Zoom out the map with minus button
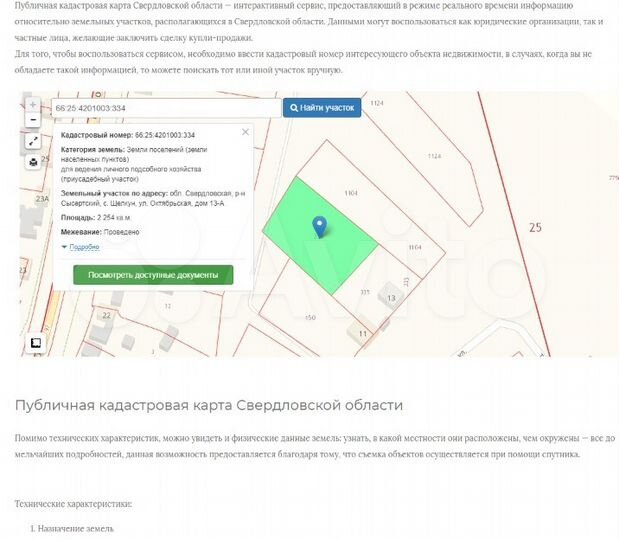619x540 pixels. coord(33,120)
